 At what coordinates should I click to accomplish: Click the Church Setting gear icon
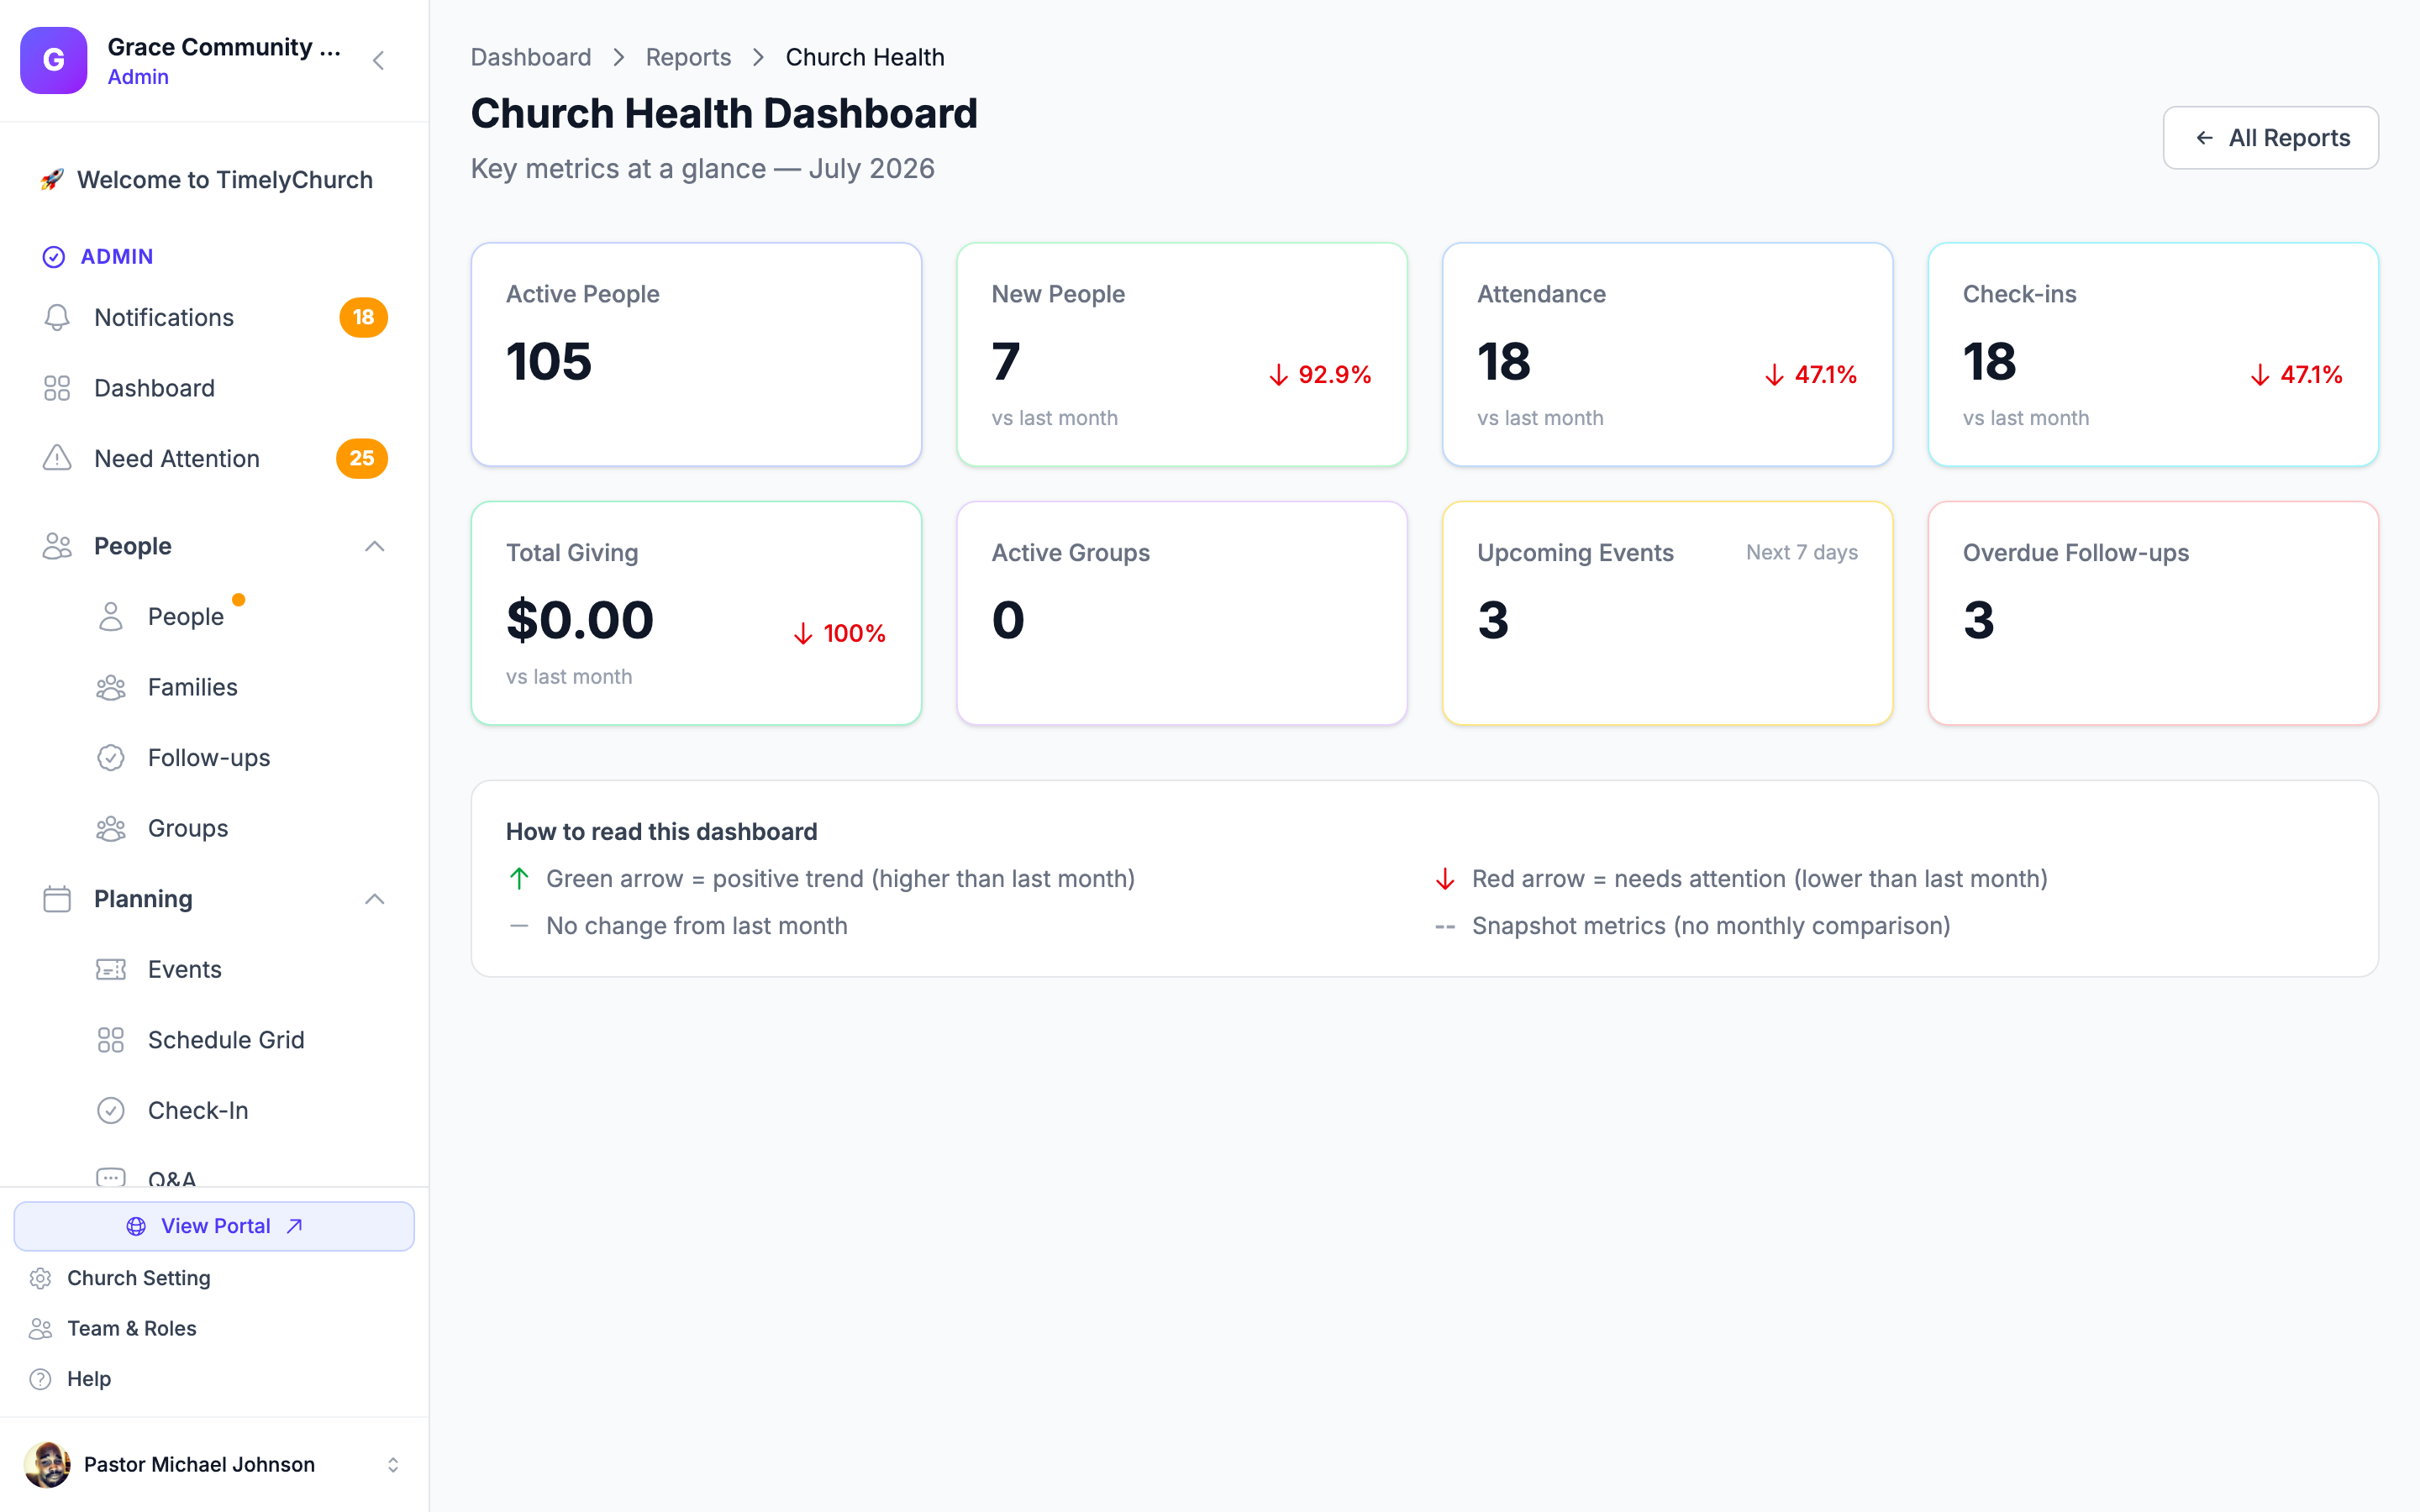click(x=40, y=1278)
